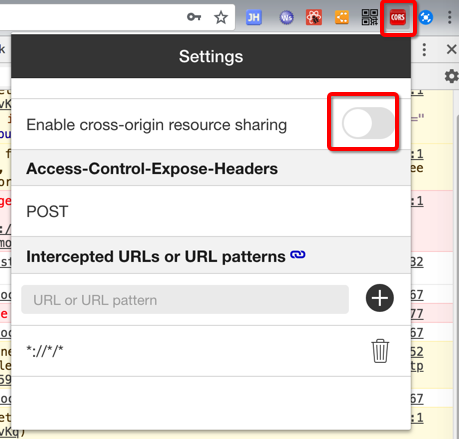Select the *://*/* intercepted pattern entry
The width and height of the screenshot is (459, 439).
pos(45,351)
